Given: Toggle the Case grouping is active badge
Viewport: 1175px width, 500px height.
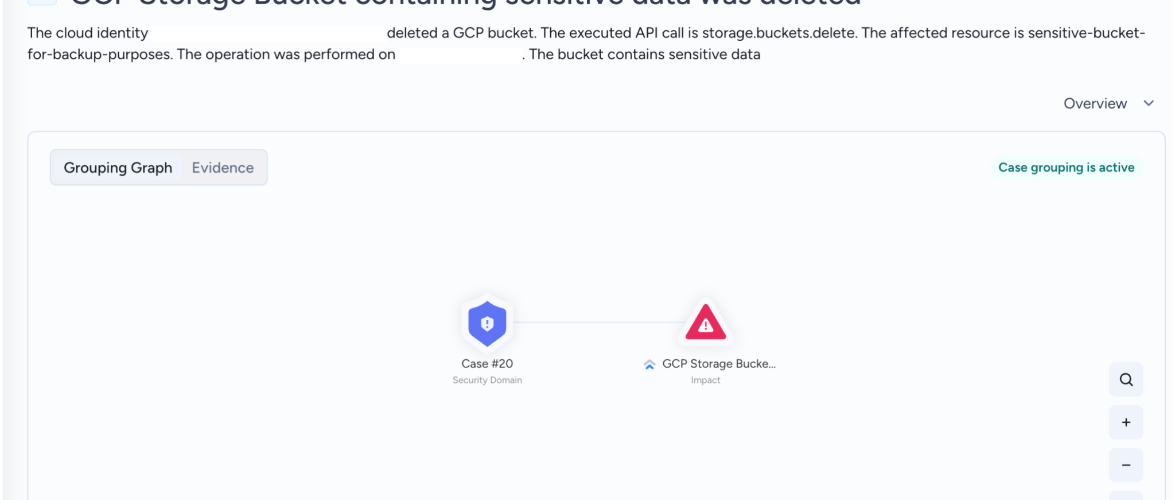Looking at the screenshot, I should [x=1066, y=168].
